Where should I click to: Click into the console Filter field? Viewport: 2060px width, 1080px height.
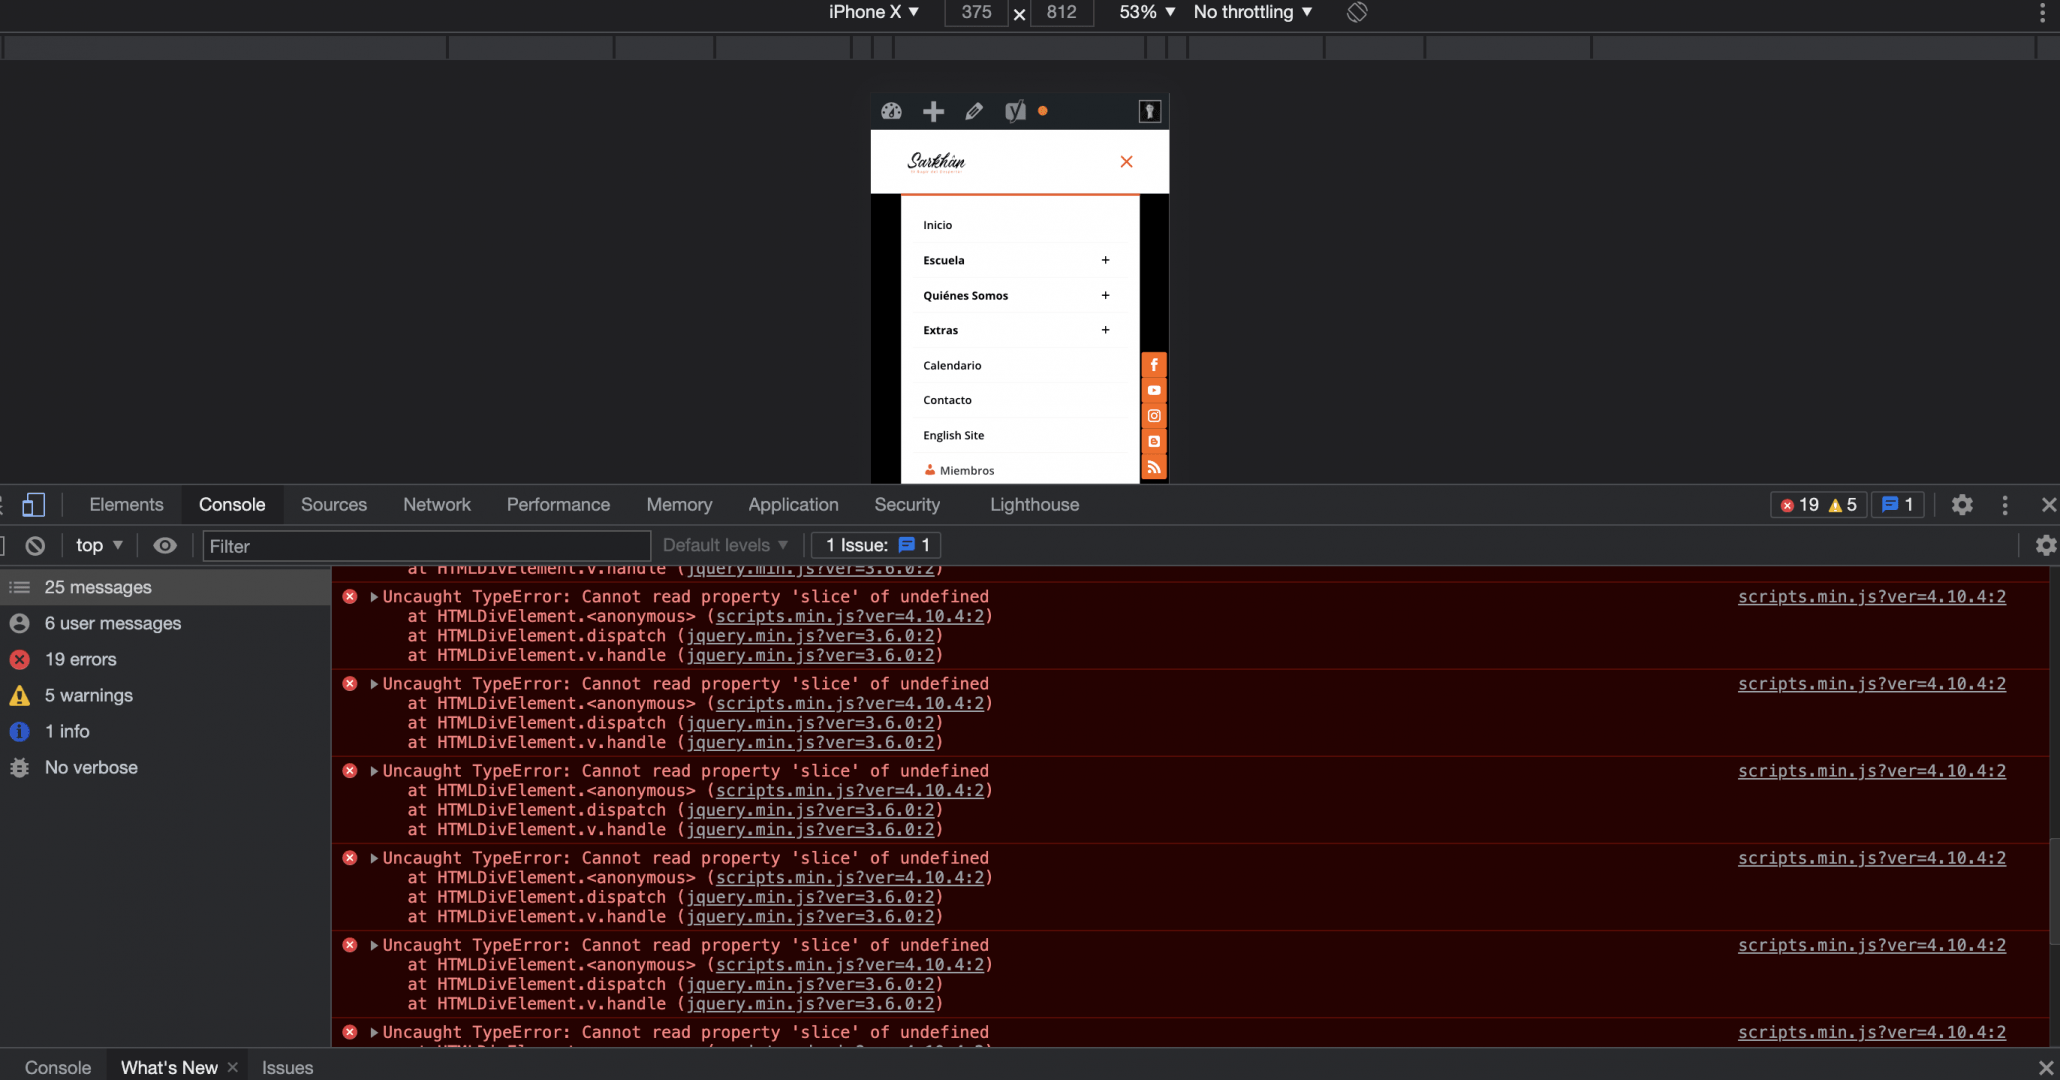[427, 546]
